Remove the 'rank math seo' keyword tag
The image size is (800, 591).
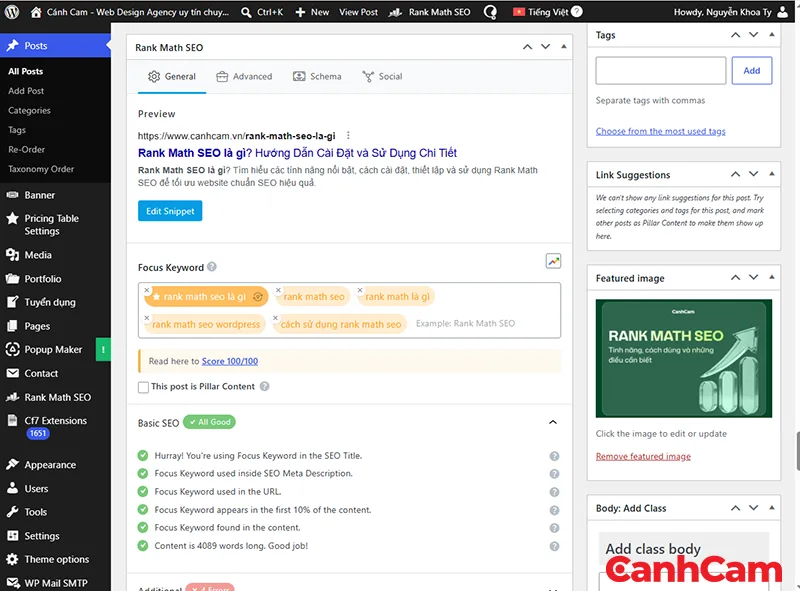(x=278, y=290)
